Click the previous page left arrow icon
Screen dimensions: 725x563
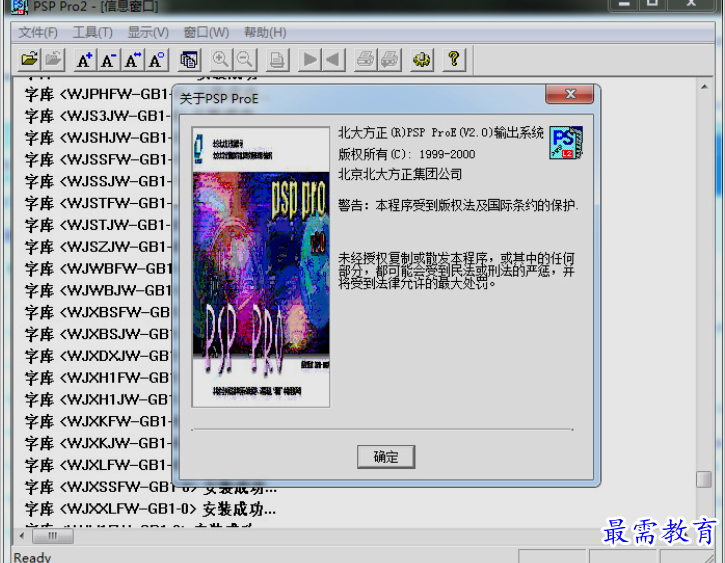(333, 60)
